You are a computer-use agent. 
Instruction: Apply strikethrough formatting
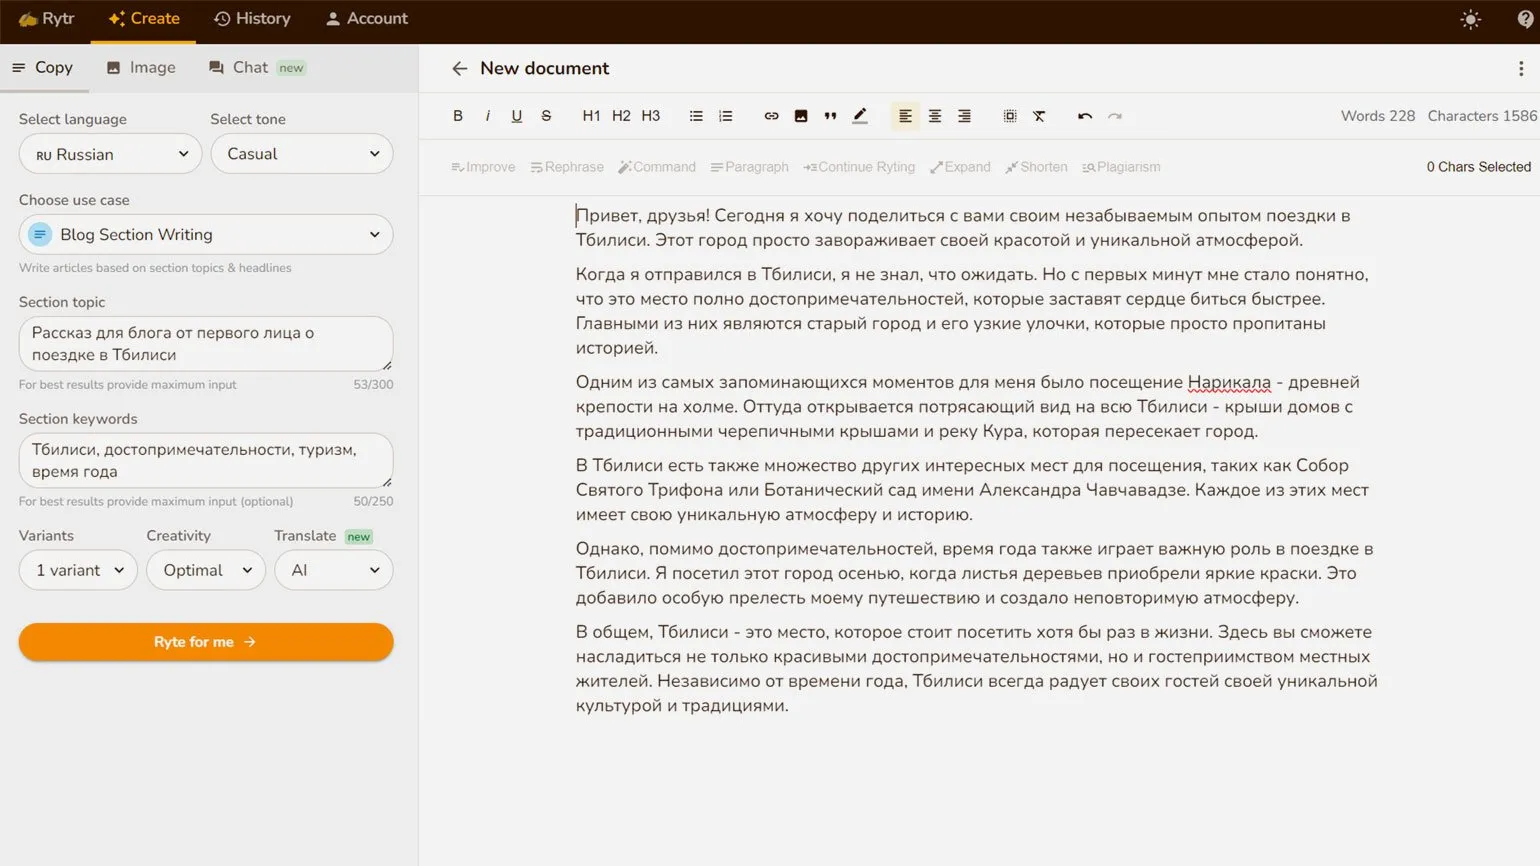click(546, 116)
